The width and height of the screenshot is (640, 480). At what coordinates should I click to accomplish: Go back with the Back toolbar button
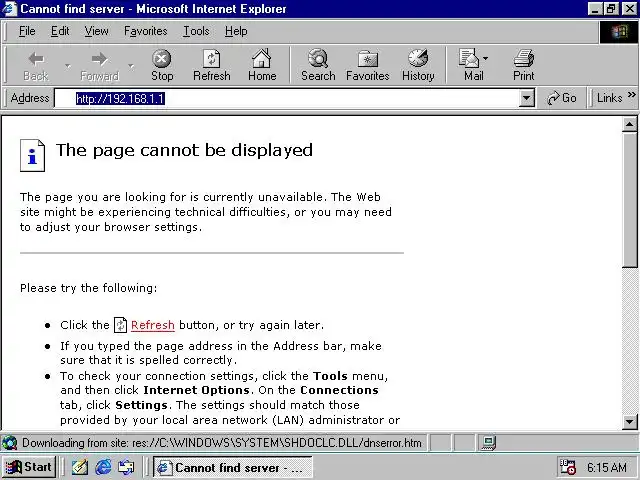[x=36, y=65]
